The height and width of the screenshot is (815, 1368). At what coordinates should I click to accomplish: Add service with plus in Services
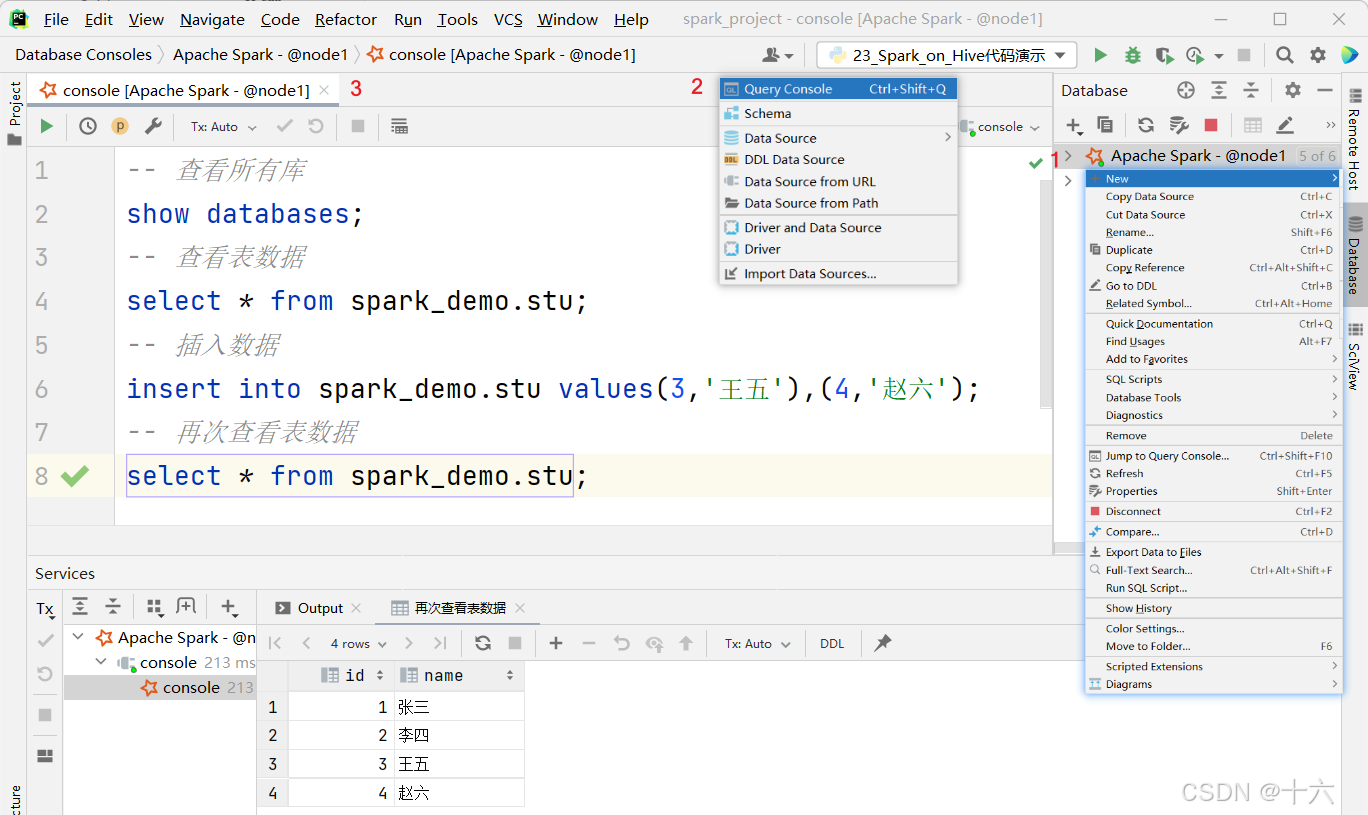click(228, 606)
